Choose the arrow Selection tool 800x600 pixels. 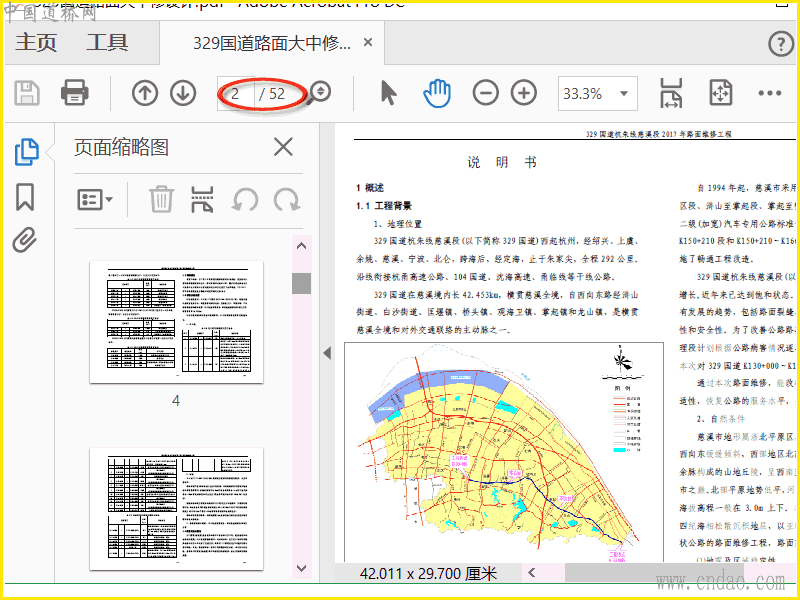point(389,94)
